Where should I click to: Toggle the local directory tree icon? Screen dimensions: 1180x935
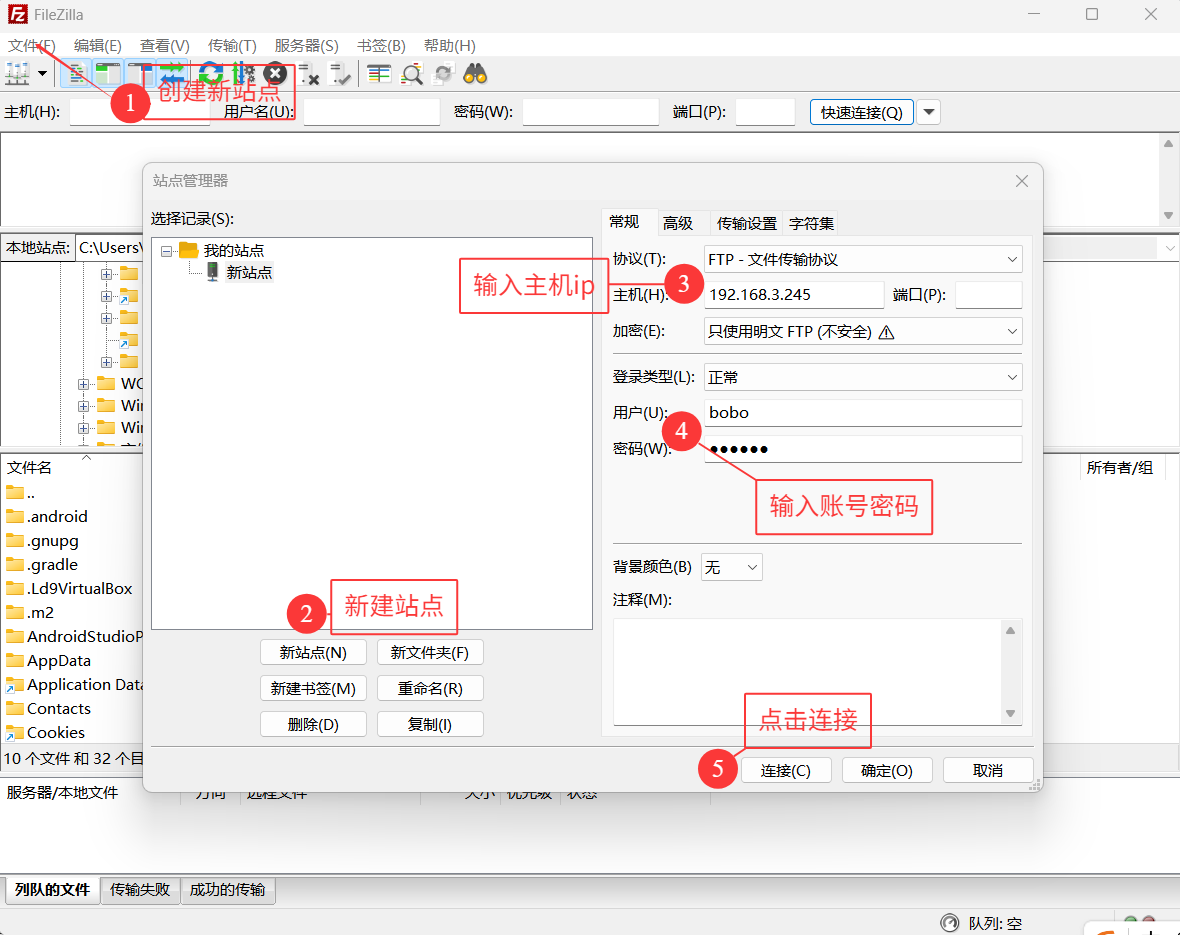[108, 74]
